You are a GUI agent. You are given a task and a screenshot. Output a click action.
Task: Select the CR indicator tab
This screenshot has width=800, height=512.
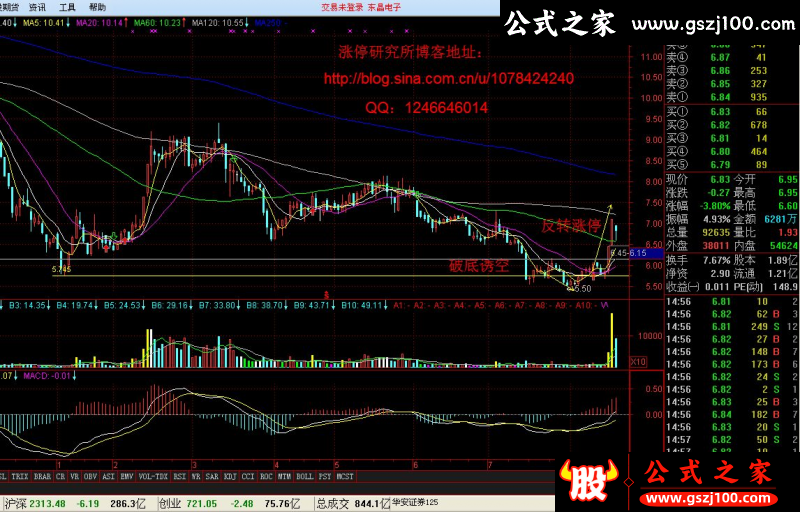[x=60, y=476]
